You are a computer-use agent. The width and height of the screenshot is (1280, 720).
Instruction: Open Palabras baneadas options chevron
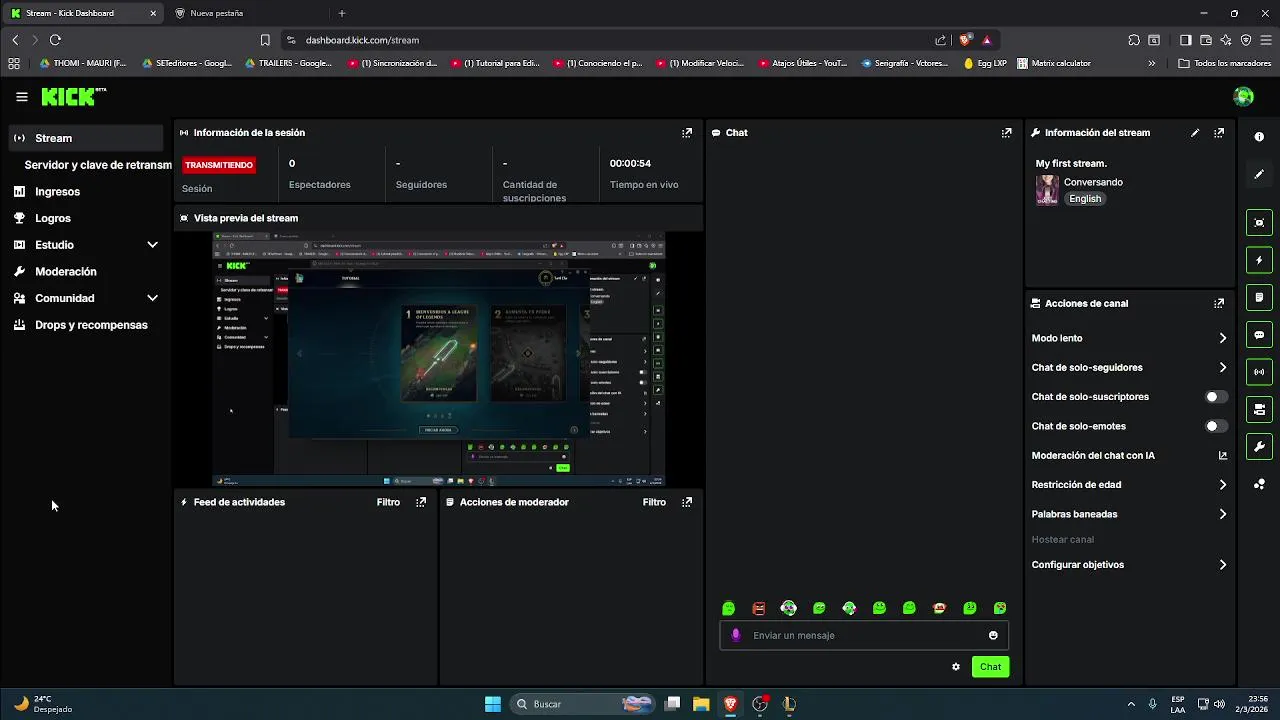click(1222, 514)
